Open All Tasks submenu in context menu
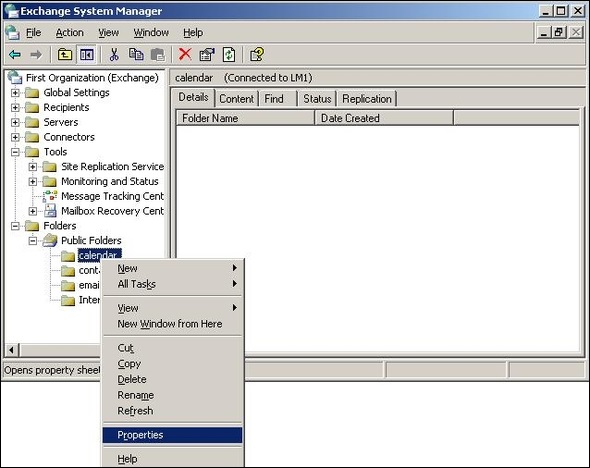The image size is (590, 468). 173,284
